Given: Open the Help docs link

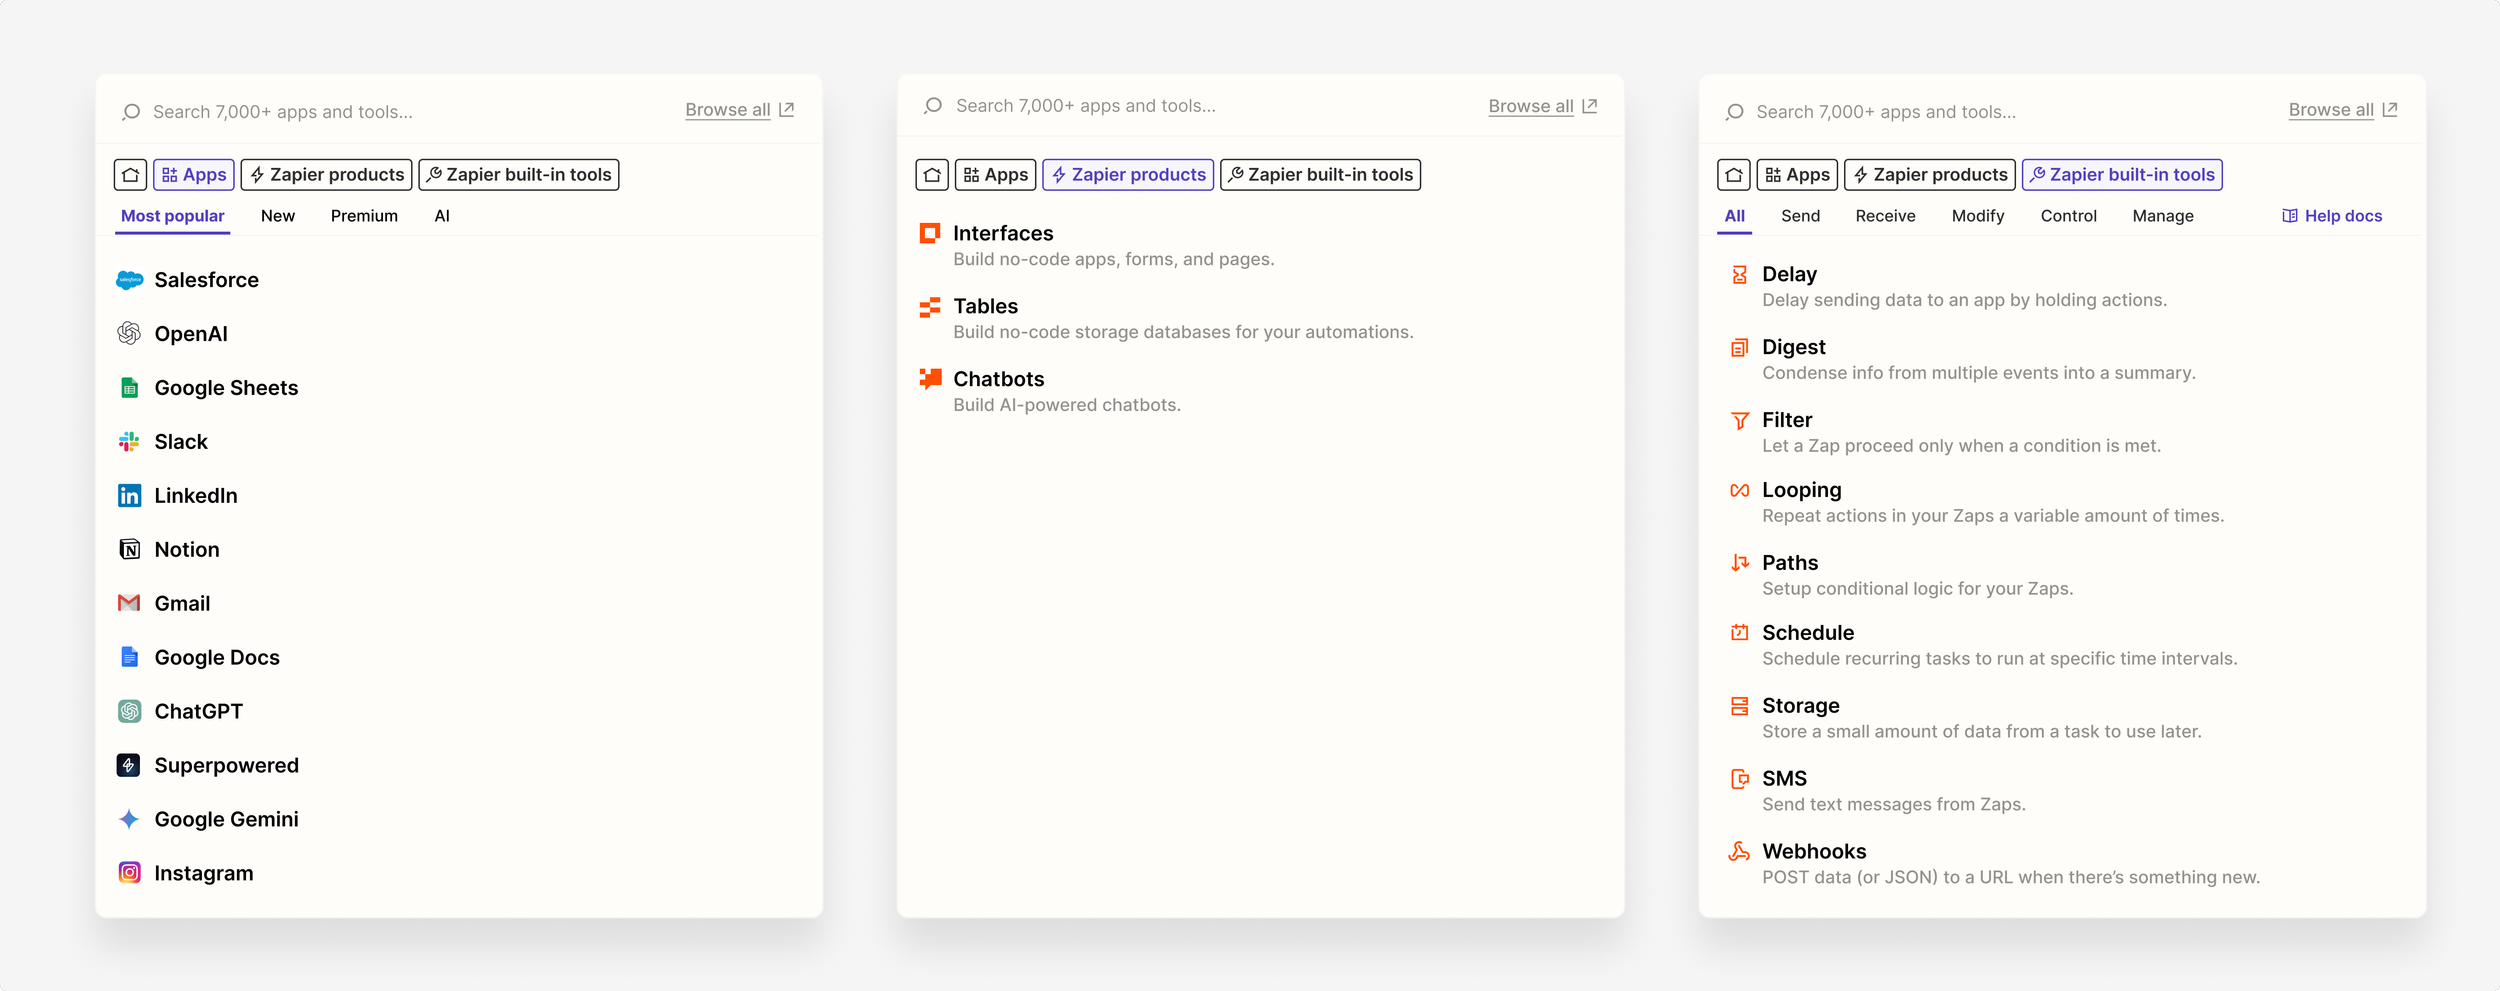Looking at the screenshot, I should [x=2332, y=216].
